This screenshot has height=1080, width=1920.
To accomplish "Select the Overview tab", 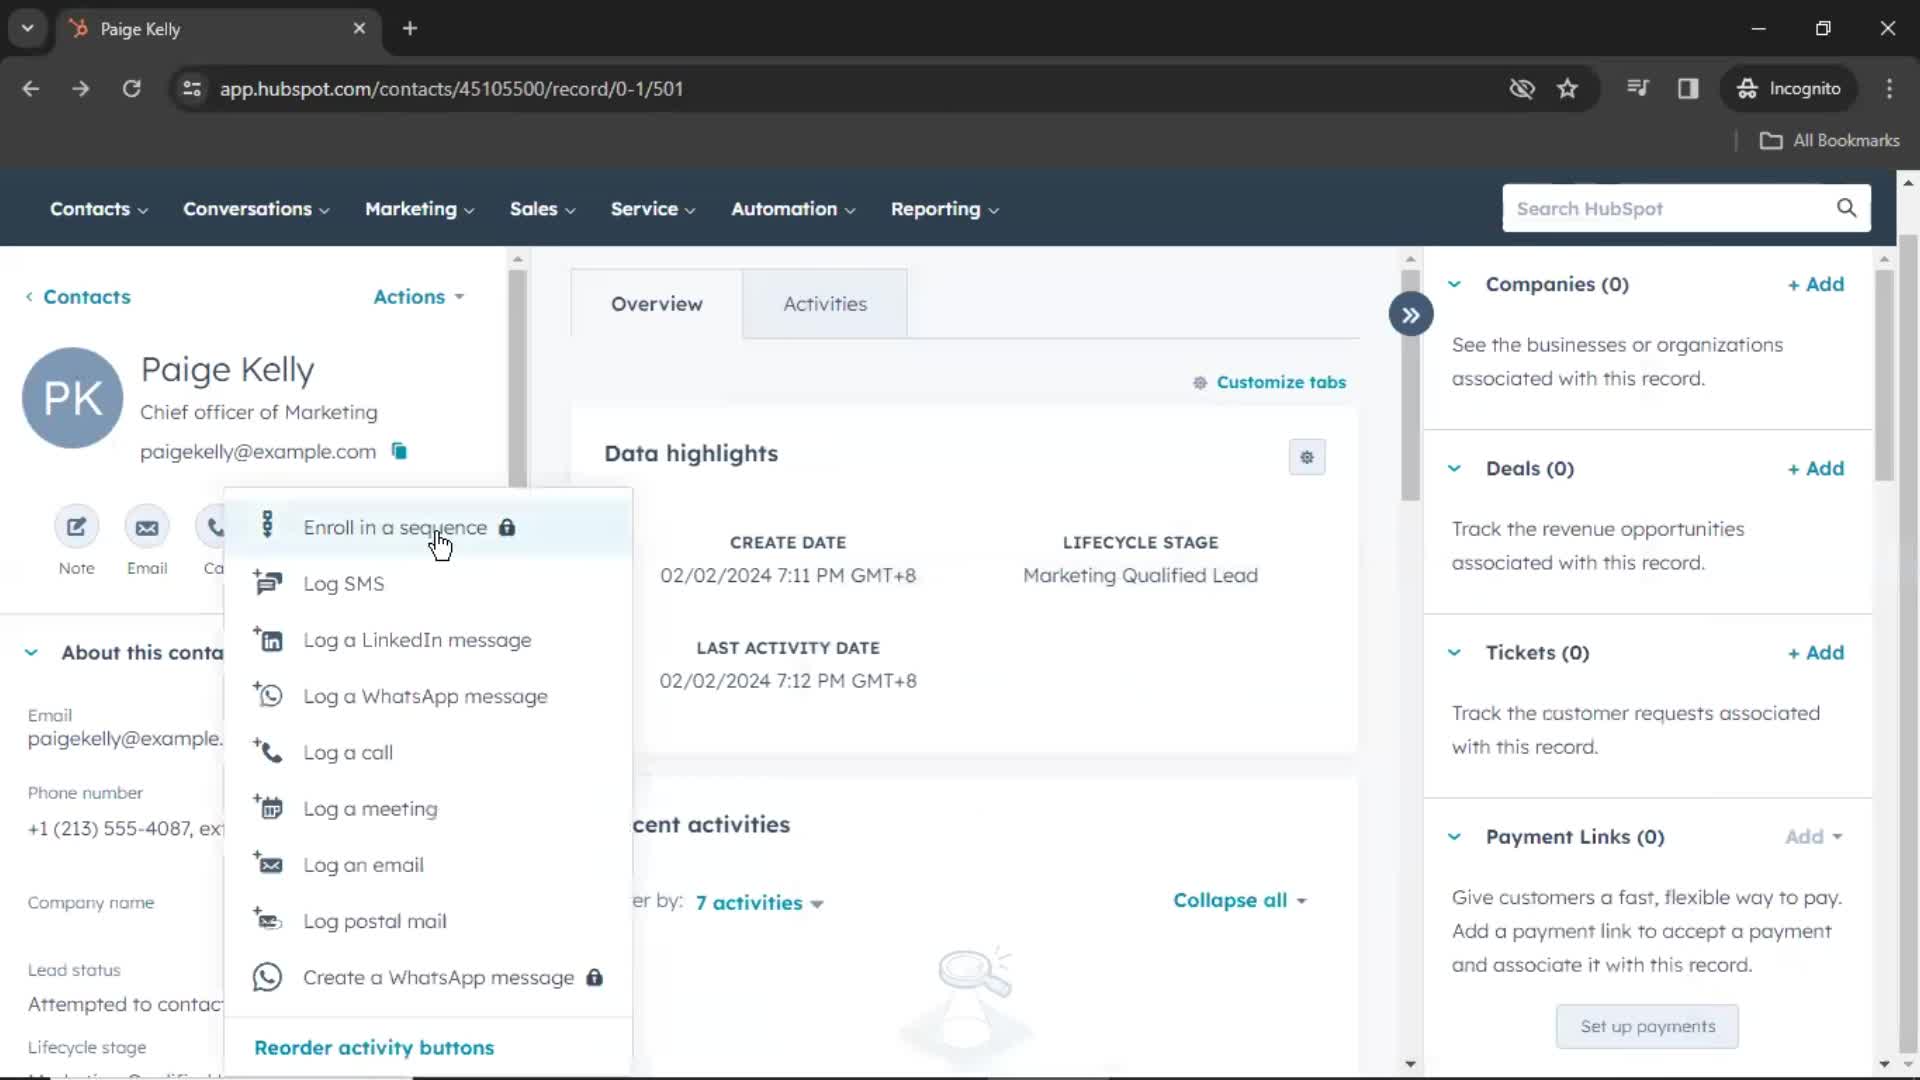I will point(657,304).
